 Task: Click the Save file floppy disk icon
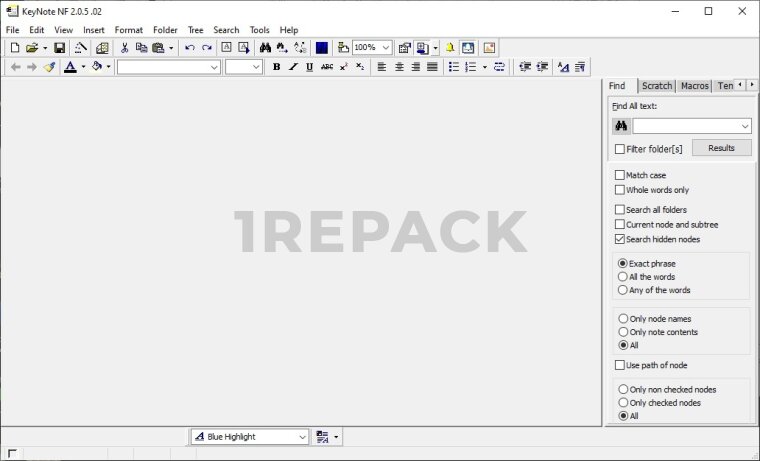click(59, 48)
